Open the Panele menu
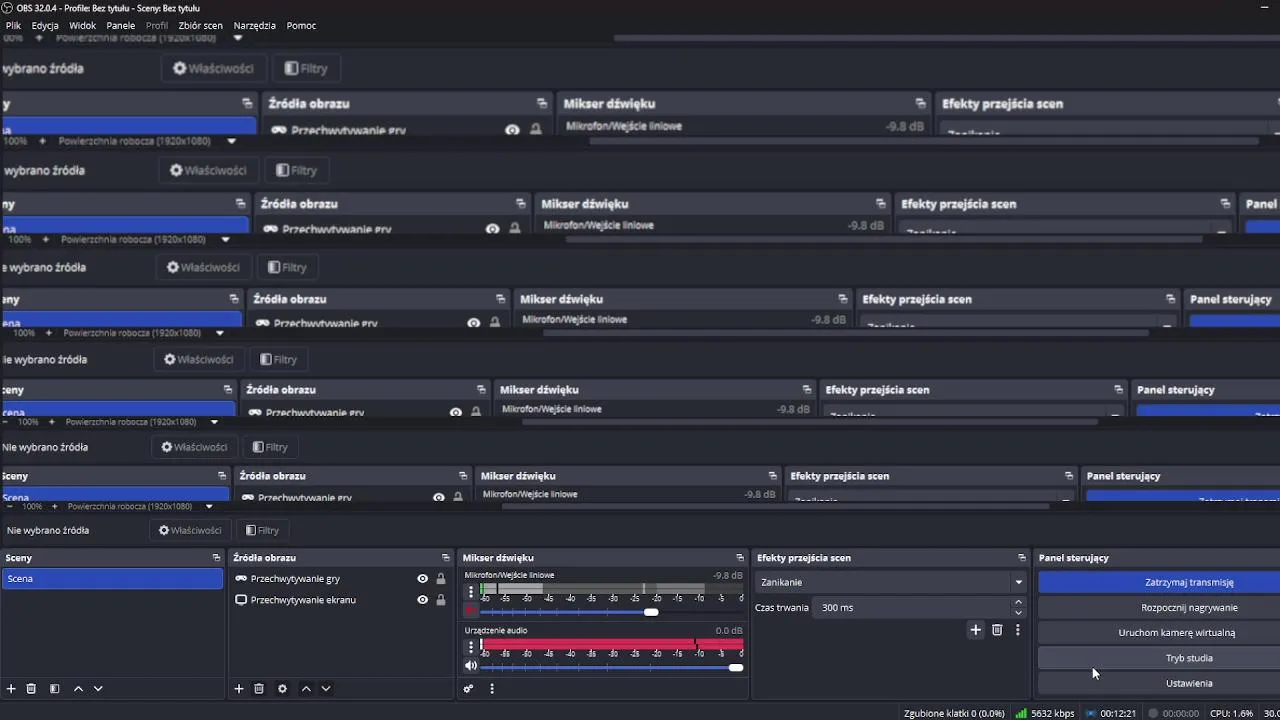Screen dimensions: 1280x720 point(120,25)
